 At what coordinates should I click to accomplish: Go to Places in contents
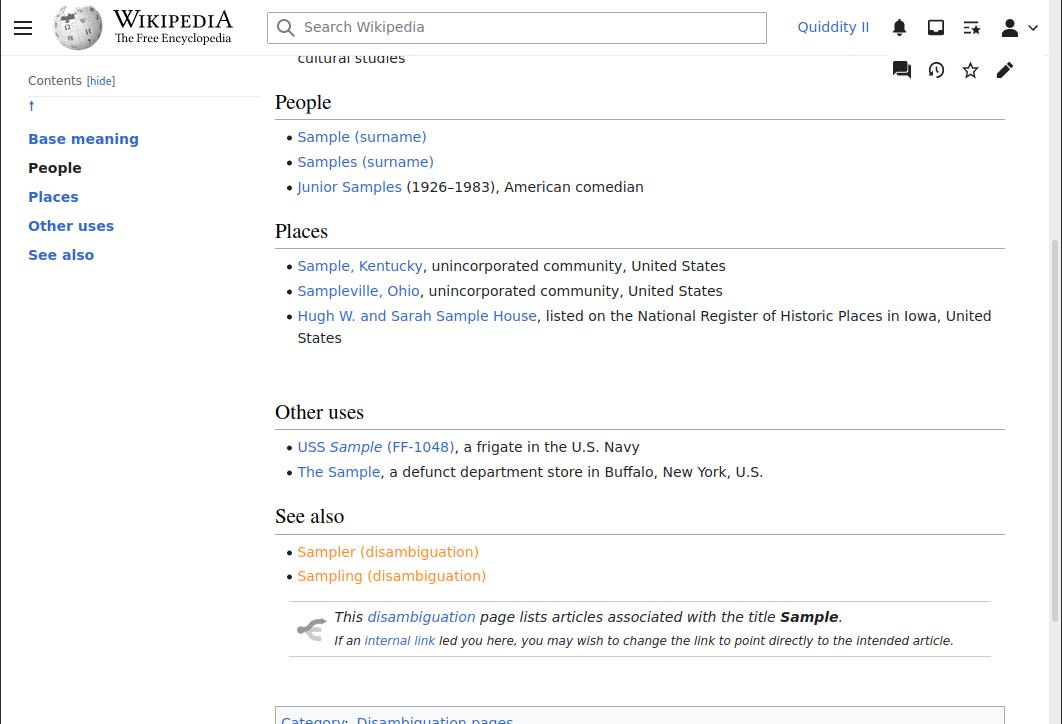pos(54,197)
